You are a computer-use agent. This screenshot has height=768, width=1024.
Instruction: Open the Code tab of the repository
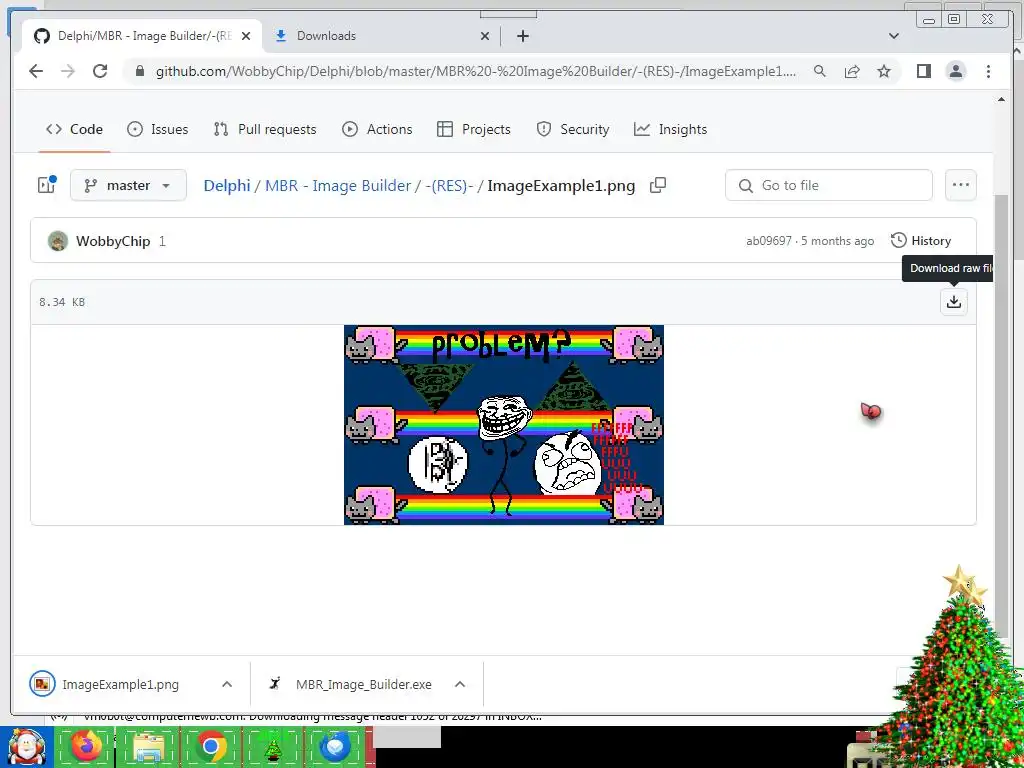[74, 129]
